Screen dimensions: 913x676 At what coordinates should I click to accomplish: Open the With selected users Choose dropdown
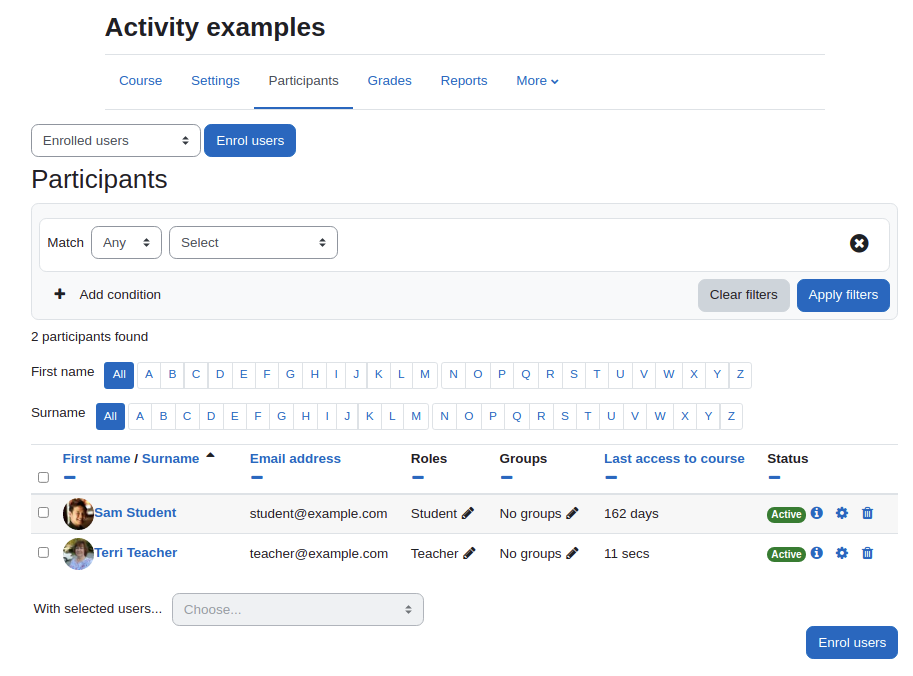pos(298,610)
